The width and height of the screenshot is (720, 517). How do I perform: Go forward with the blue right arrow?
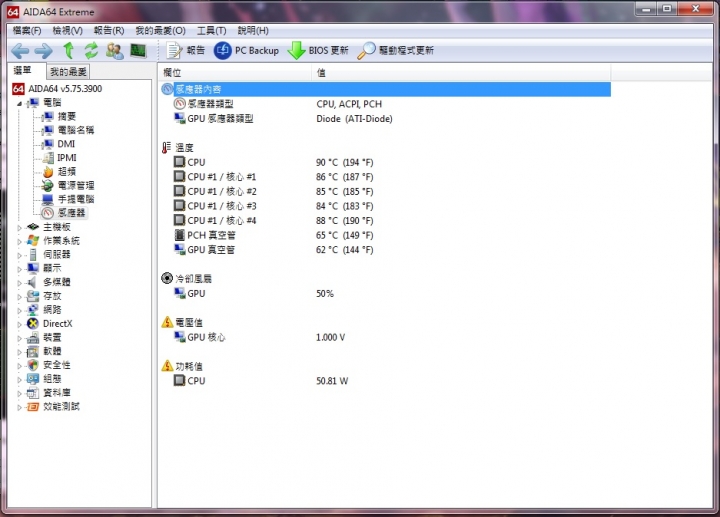coord(44,51)
